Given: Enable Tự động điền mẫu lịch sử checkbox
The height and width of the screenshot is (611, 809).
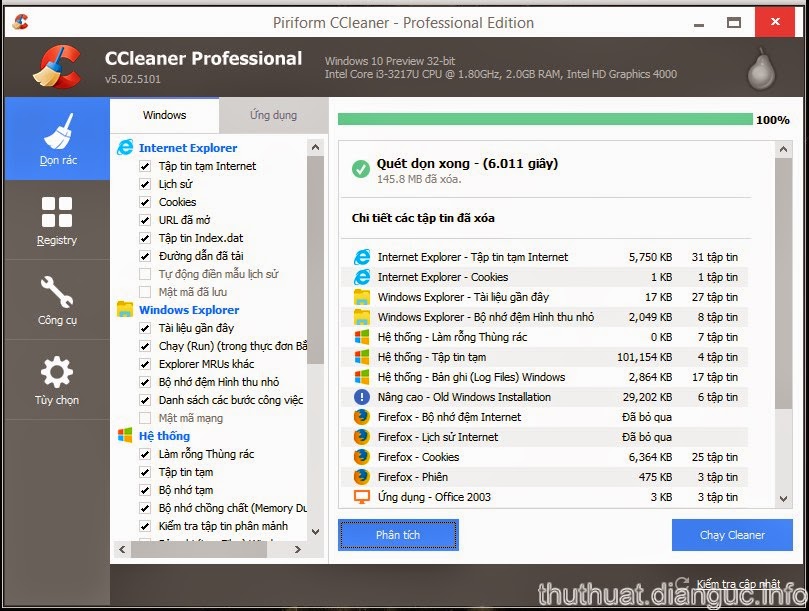Looking at the screenshot, I should 145,274.
